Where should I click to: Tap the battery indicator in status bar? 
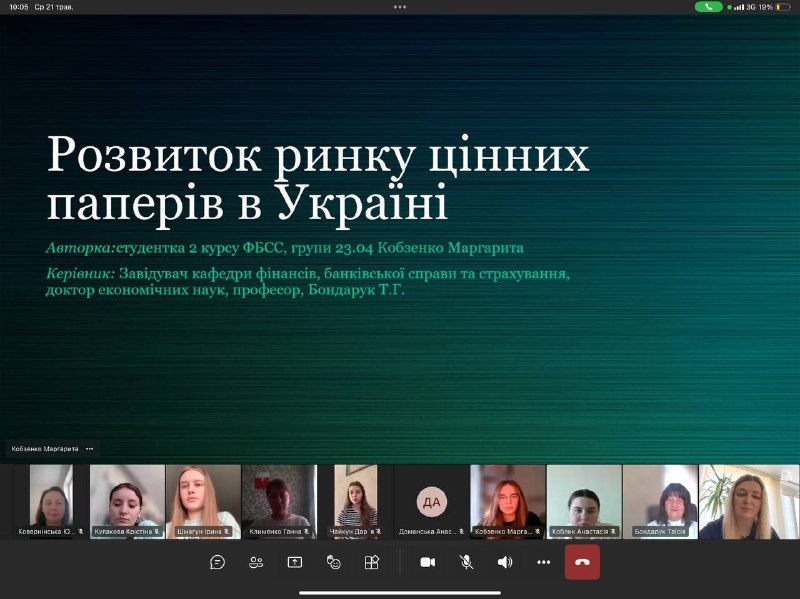(782, 7)
